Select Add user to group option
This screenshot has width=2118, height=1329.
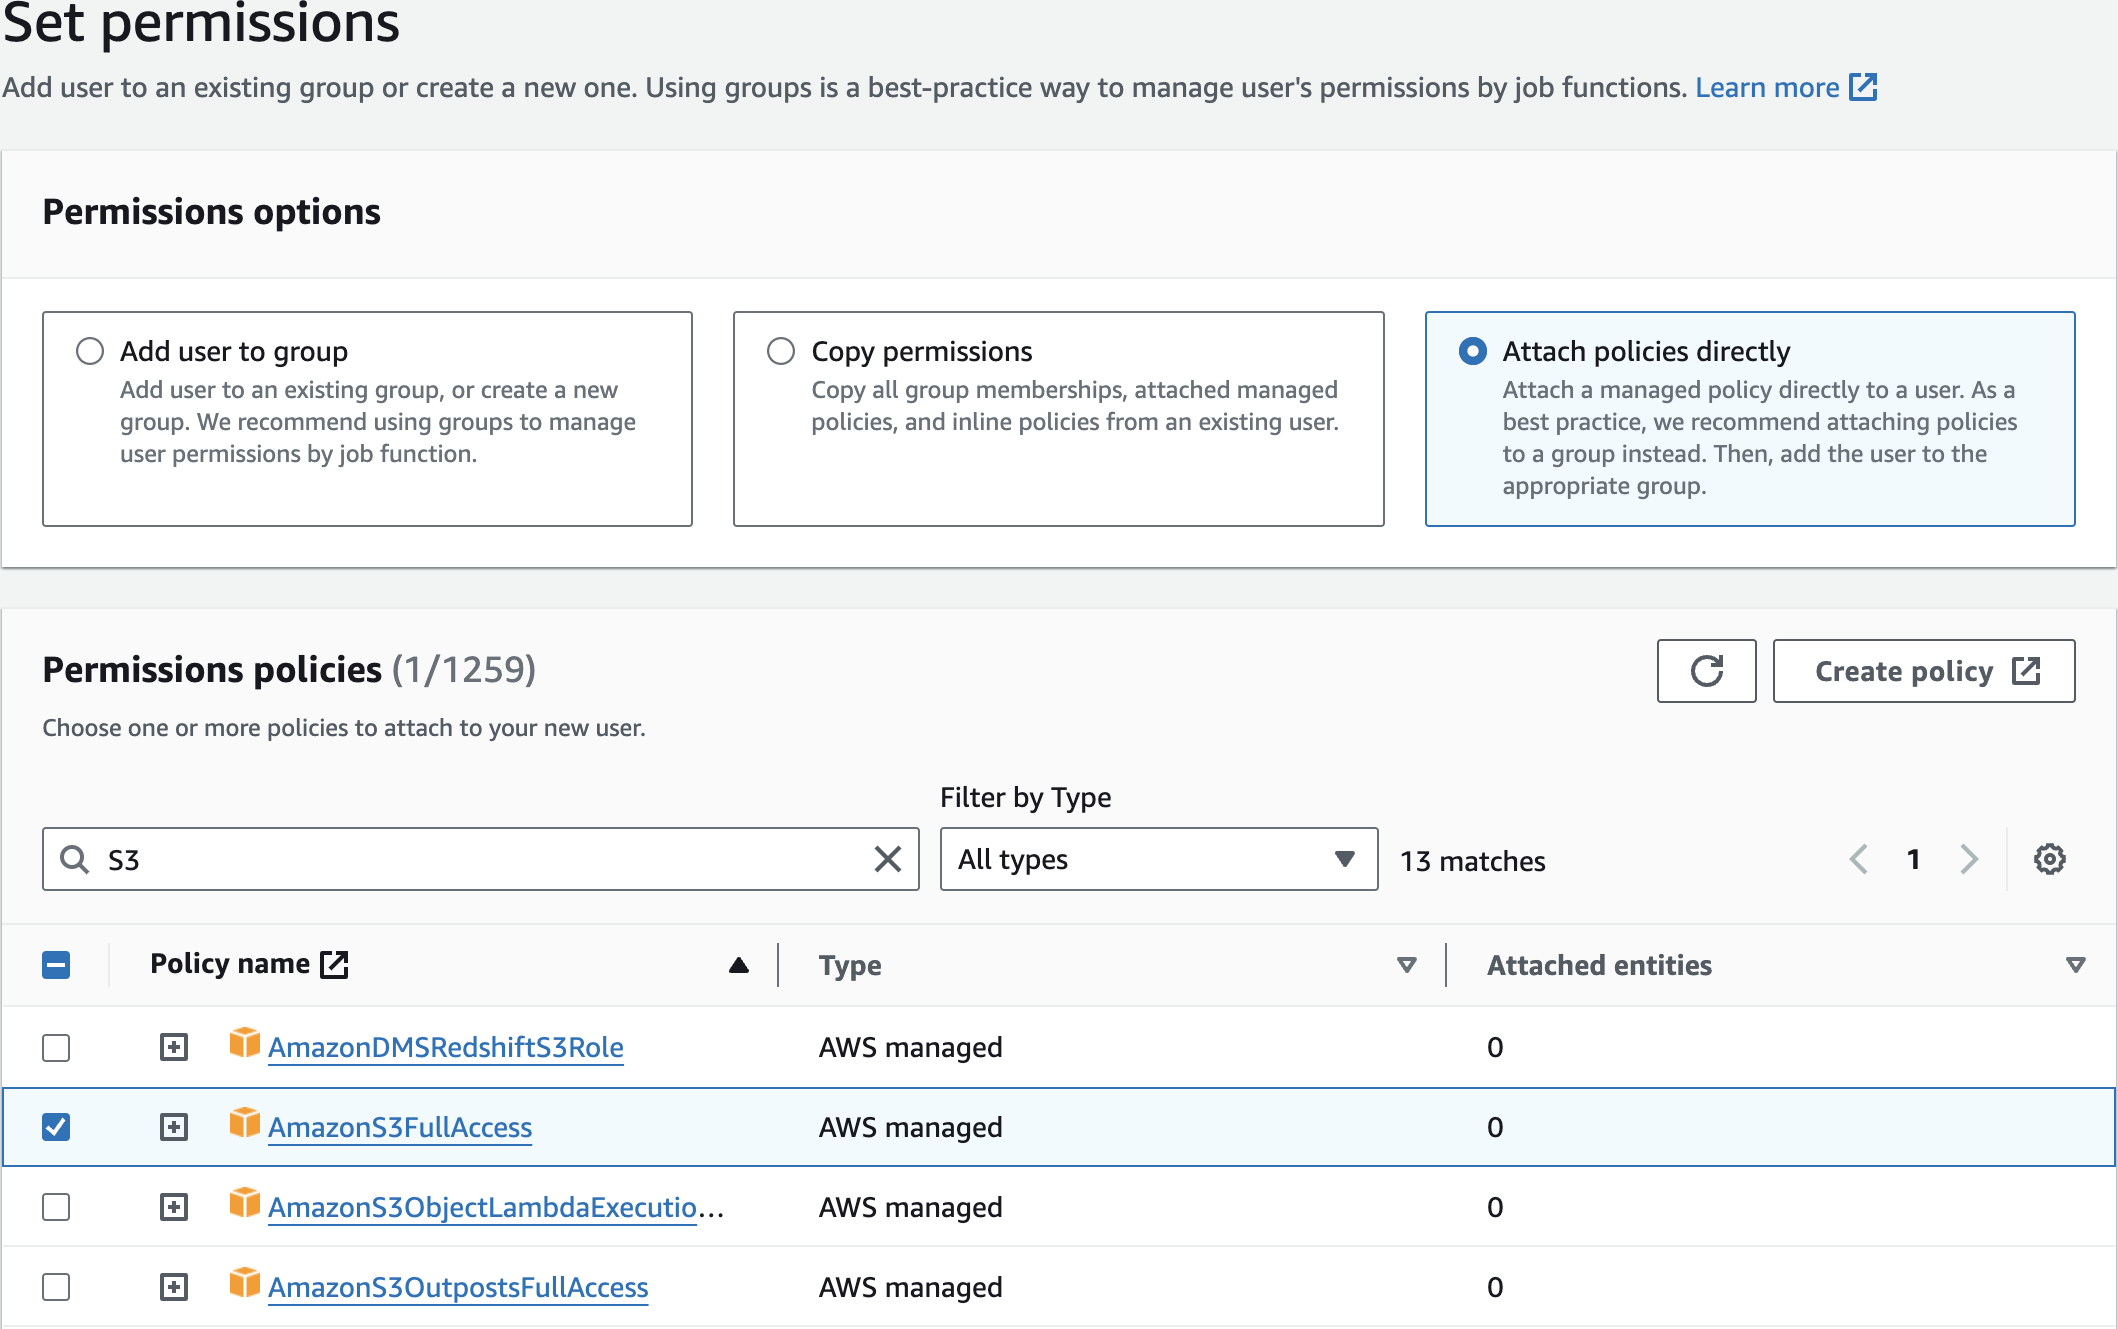click(x=90, y=351)
